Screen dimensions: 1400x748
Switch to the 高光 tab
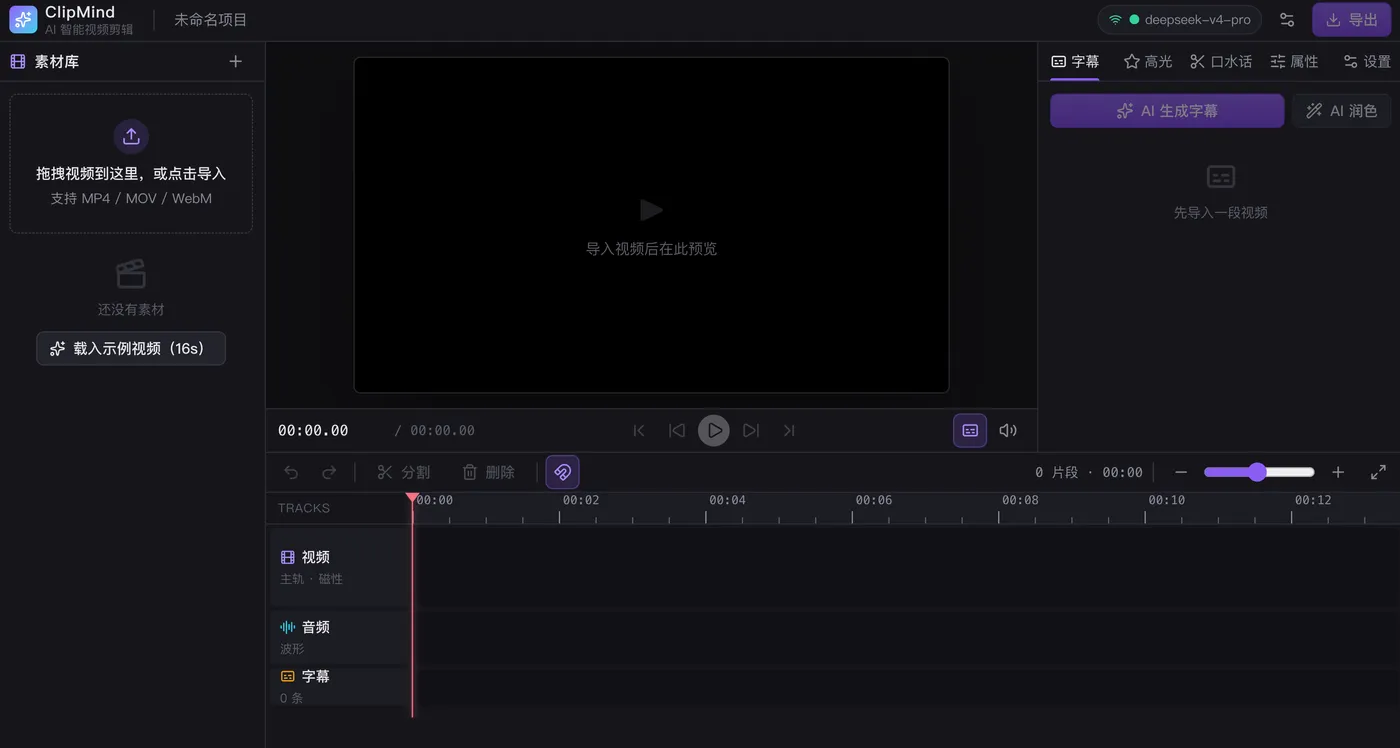pyautogui.click(x=1148, y=61)
